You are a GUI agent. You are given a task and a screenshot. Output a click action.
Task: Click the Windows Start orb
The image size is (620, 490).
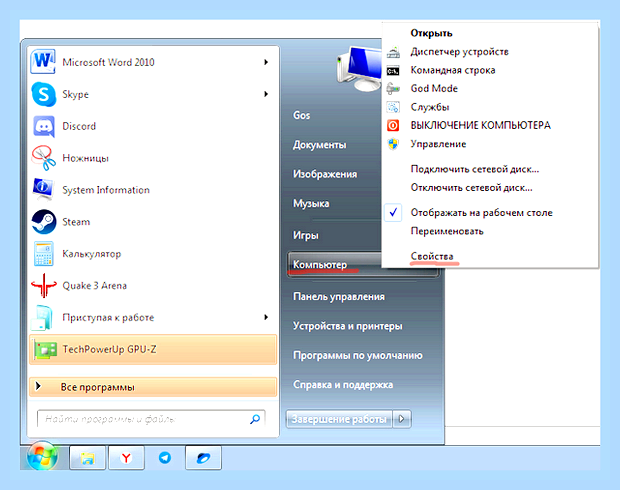point(42,456)
